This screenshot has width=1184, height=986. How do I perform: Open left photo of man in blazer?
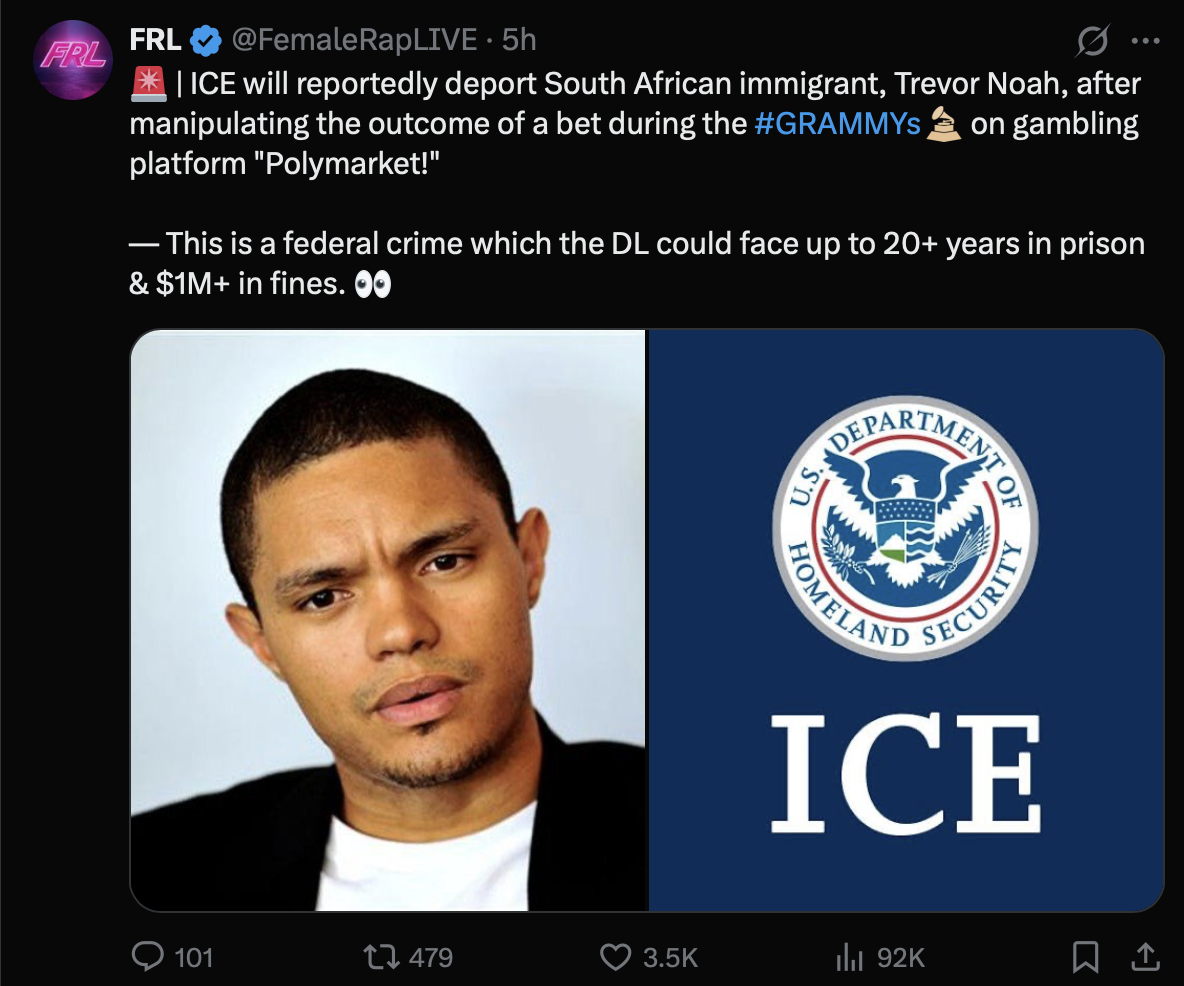[388, 620]
